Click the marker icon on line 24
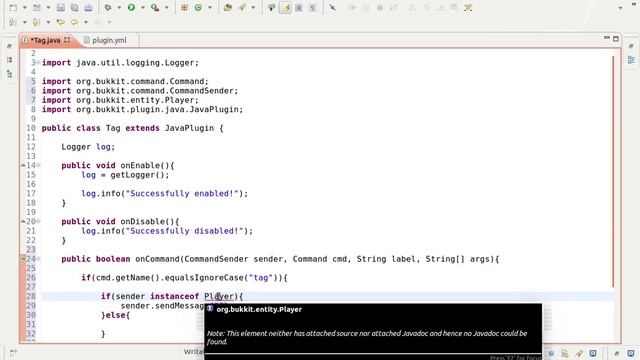The image size is (640, 360). tap(23, 258)
